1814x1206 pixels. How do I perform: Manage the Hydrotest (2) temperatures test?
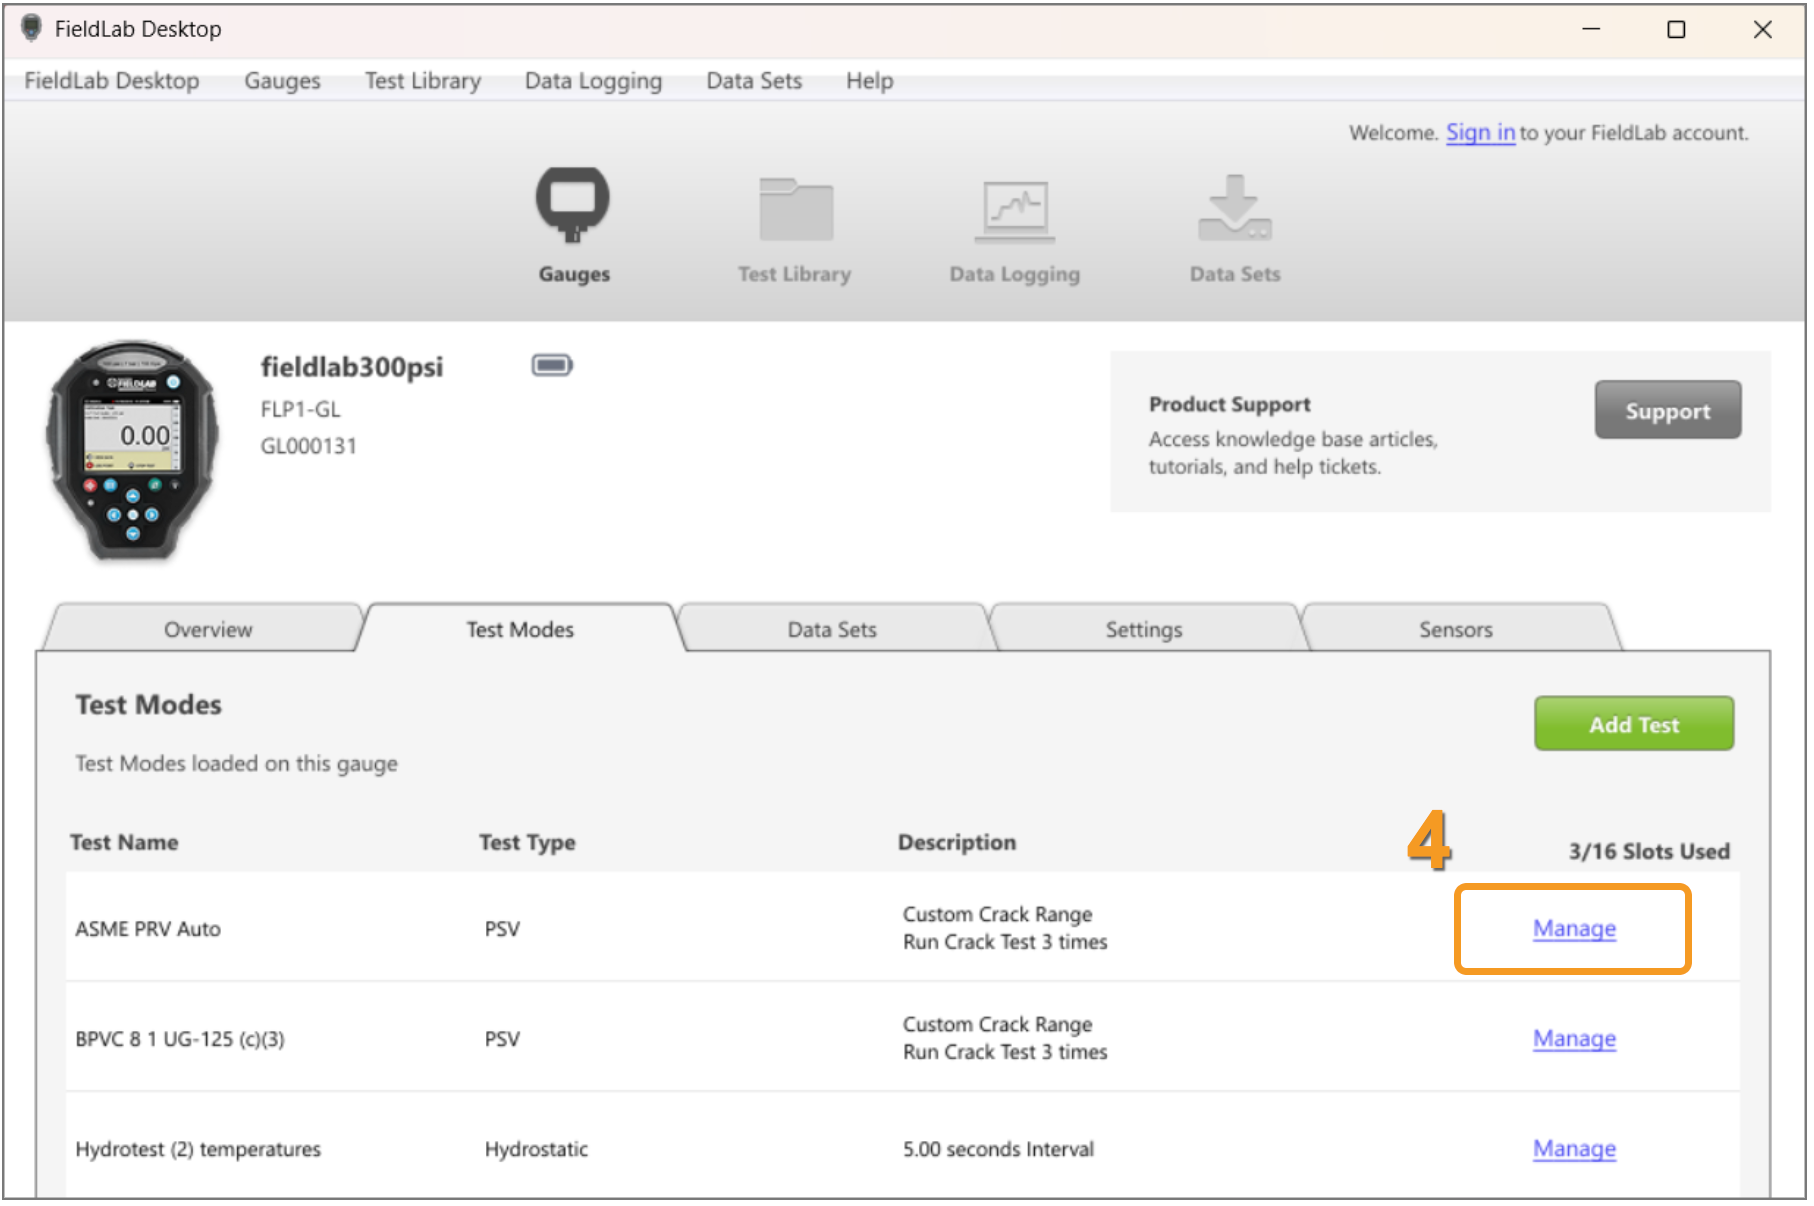coord(1574,1149)
